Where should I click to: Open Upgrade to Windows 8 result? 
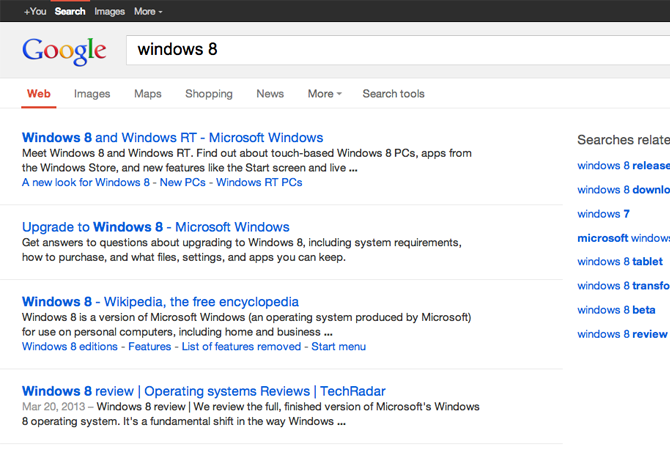point(156,227)
